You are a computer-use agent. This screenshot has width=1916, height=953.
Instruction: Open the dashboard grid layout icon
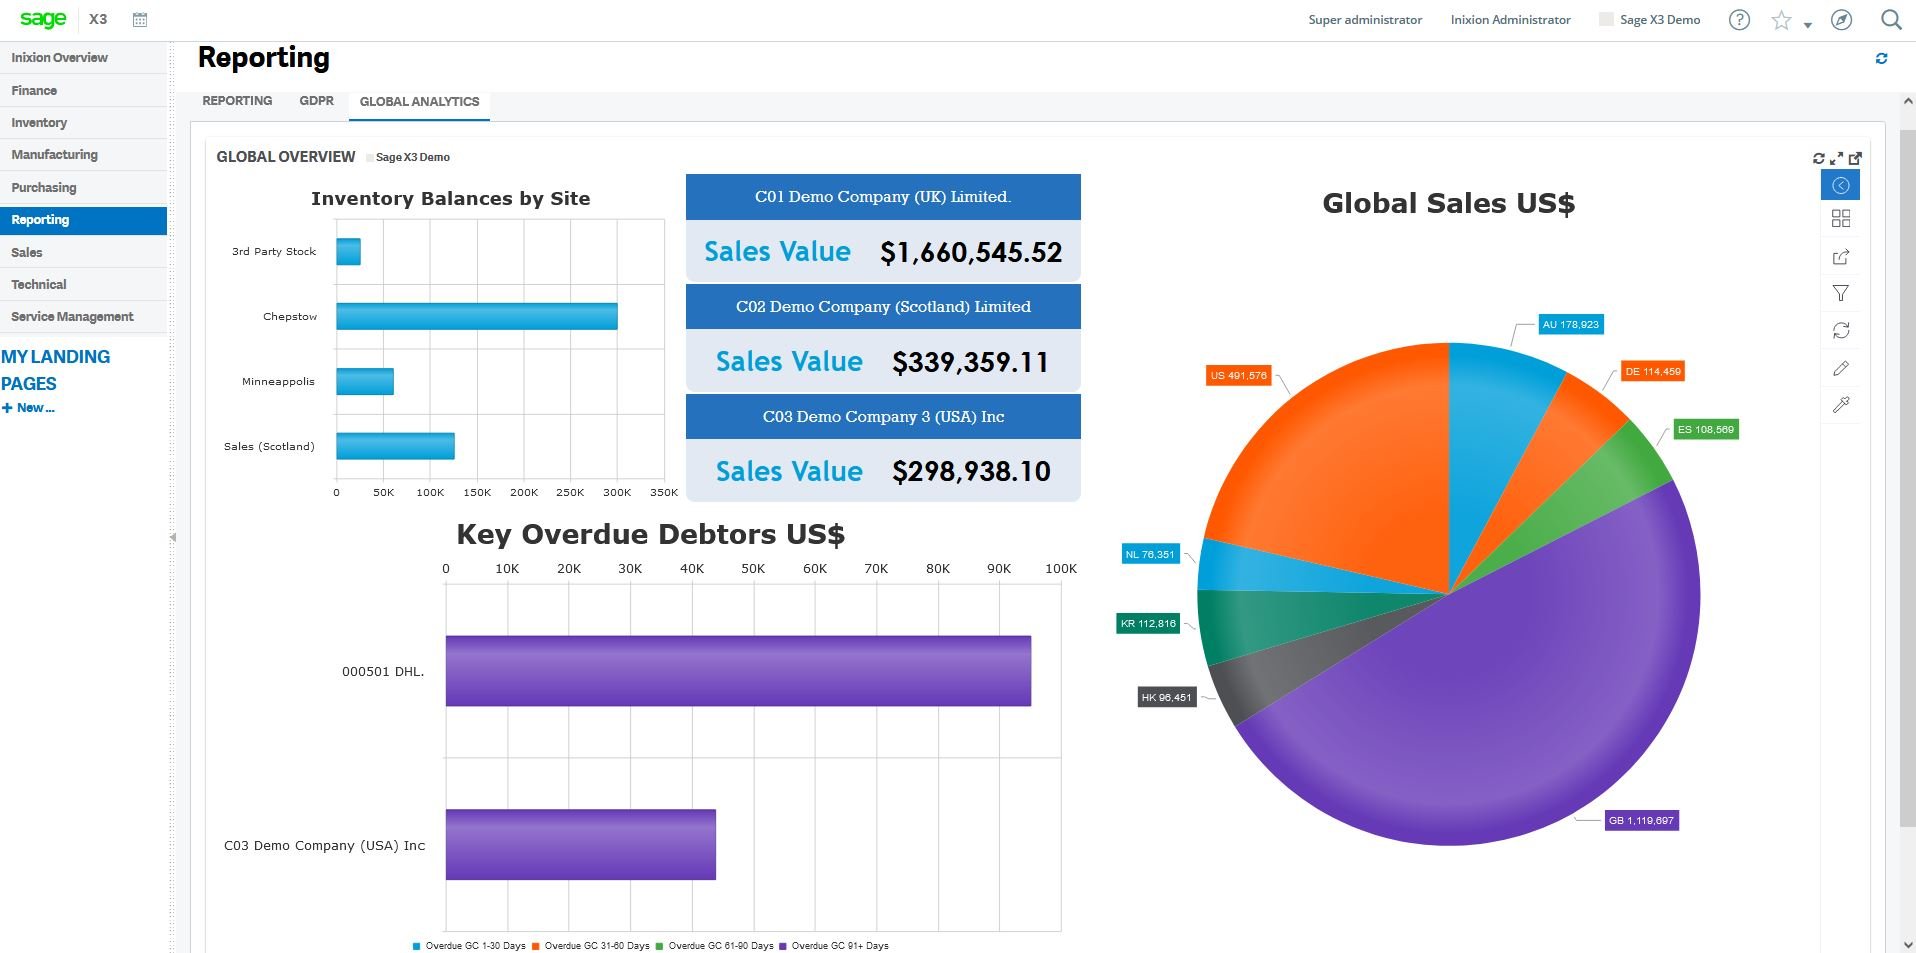click(x=1840, y=219)
